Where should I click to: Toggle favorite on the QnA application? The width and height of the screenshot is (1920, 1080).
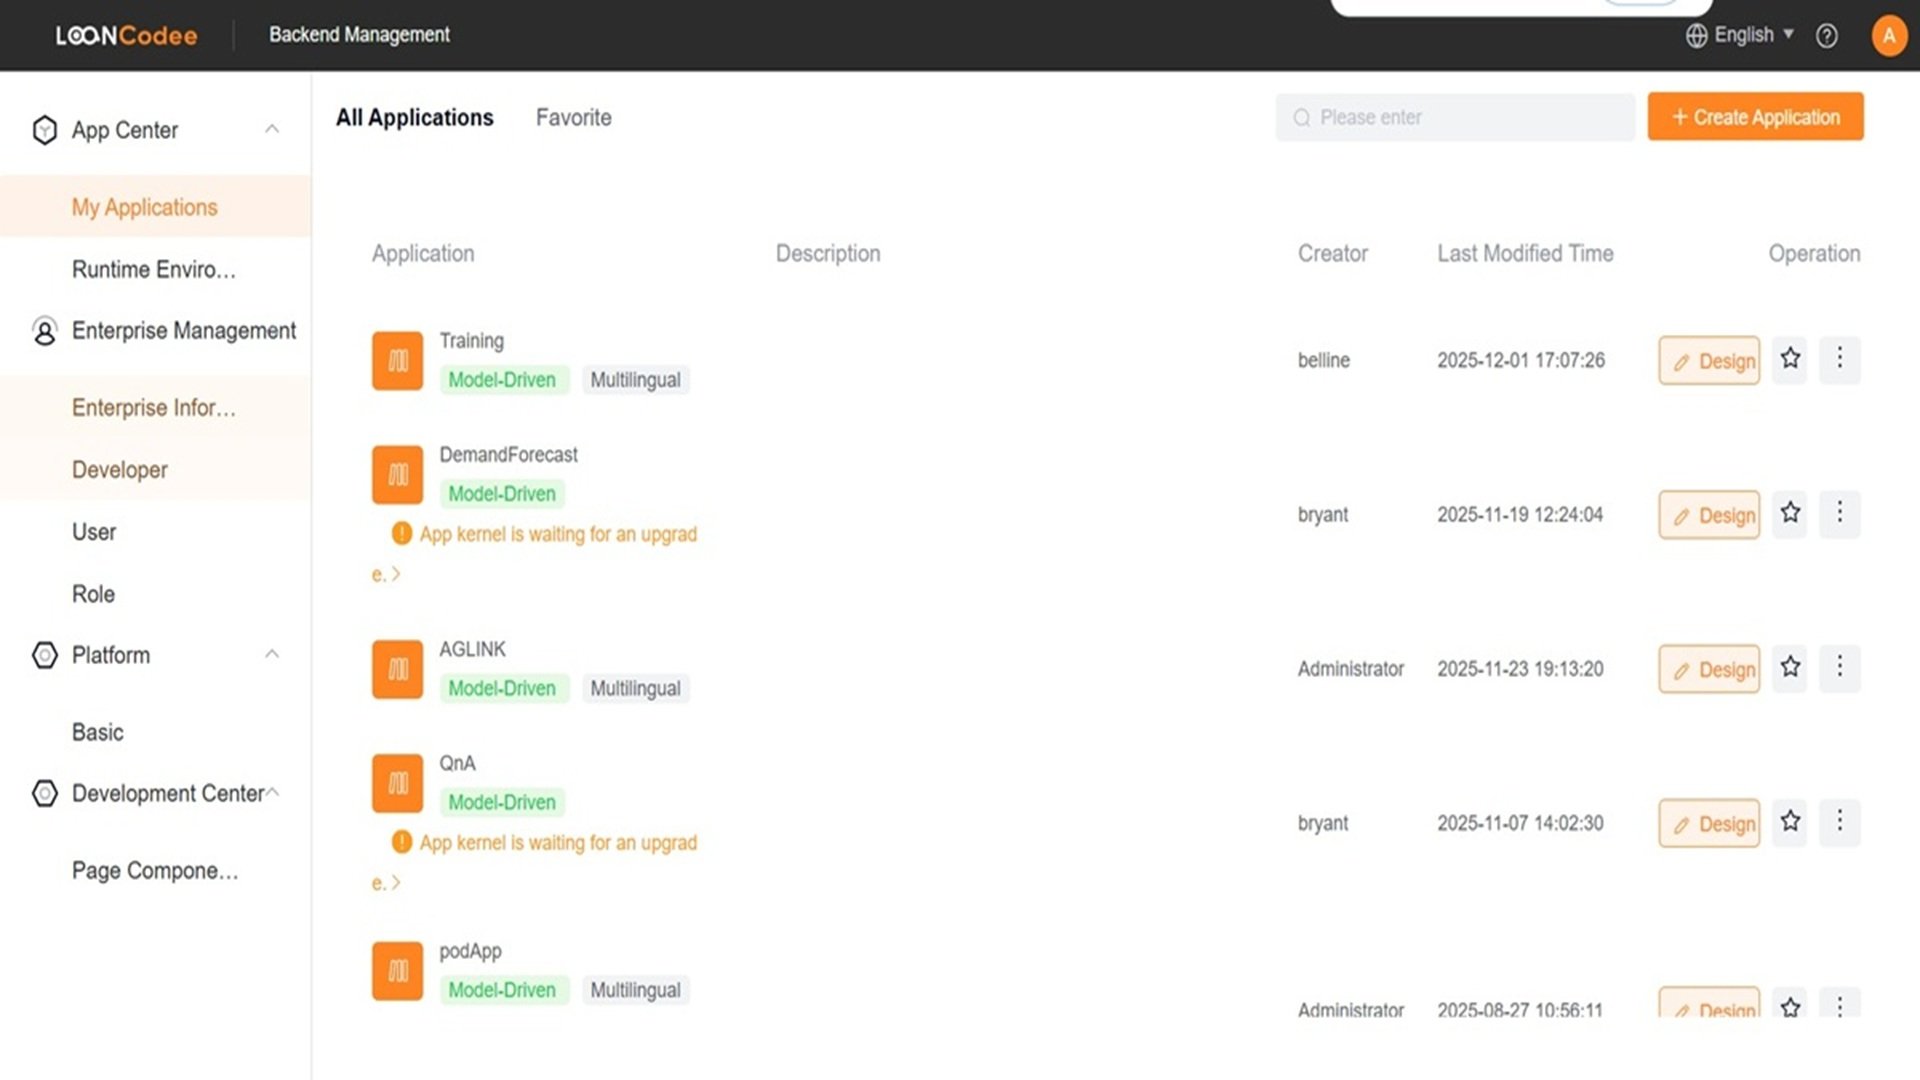1790,822
